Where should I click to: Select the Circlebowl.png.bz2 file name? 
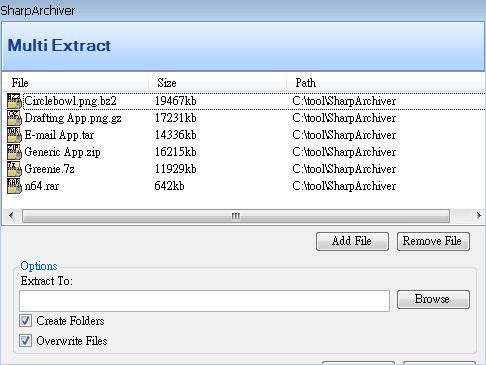(x=70, y=101)
